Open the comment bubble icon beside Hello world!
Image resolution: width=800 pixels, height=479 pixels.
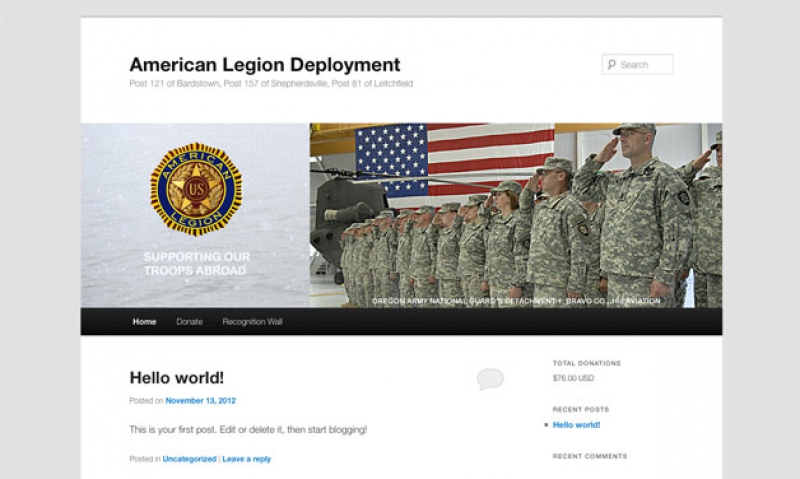click(490, 379)
